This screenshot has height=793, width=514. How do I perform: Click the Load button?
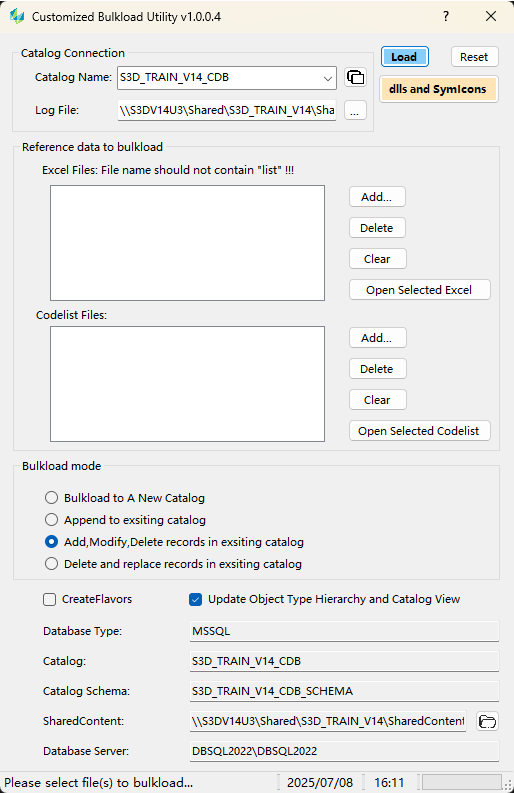point(404,57)
